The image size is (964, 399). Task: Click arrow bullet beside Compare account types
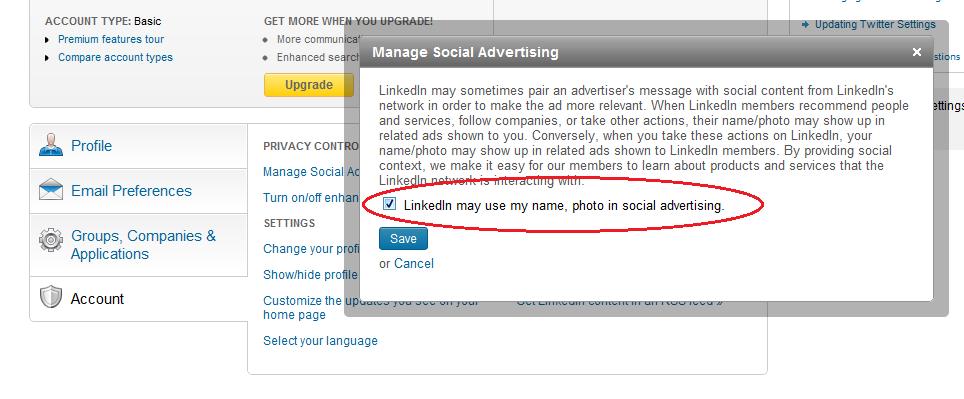(47, 58)
